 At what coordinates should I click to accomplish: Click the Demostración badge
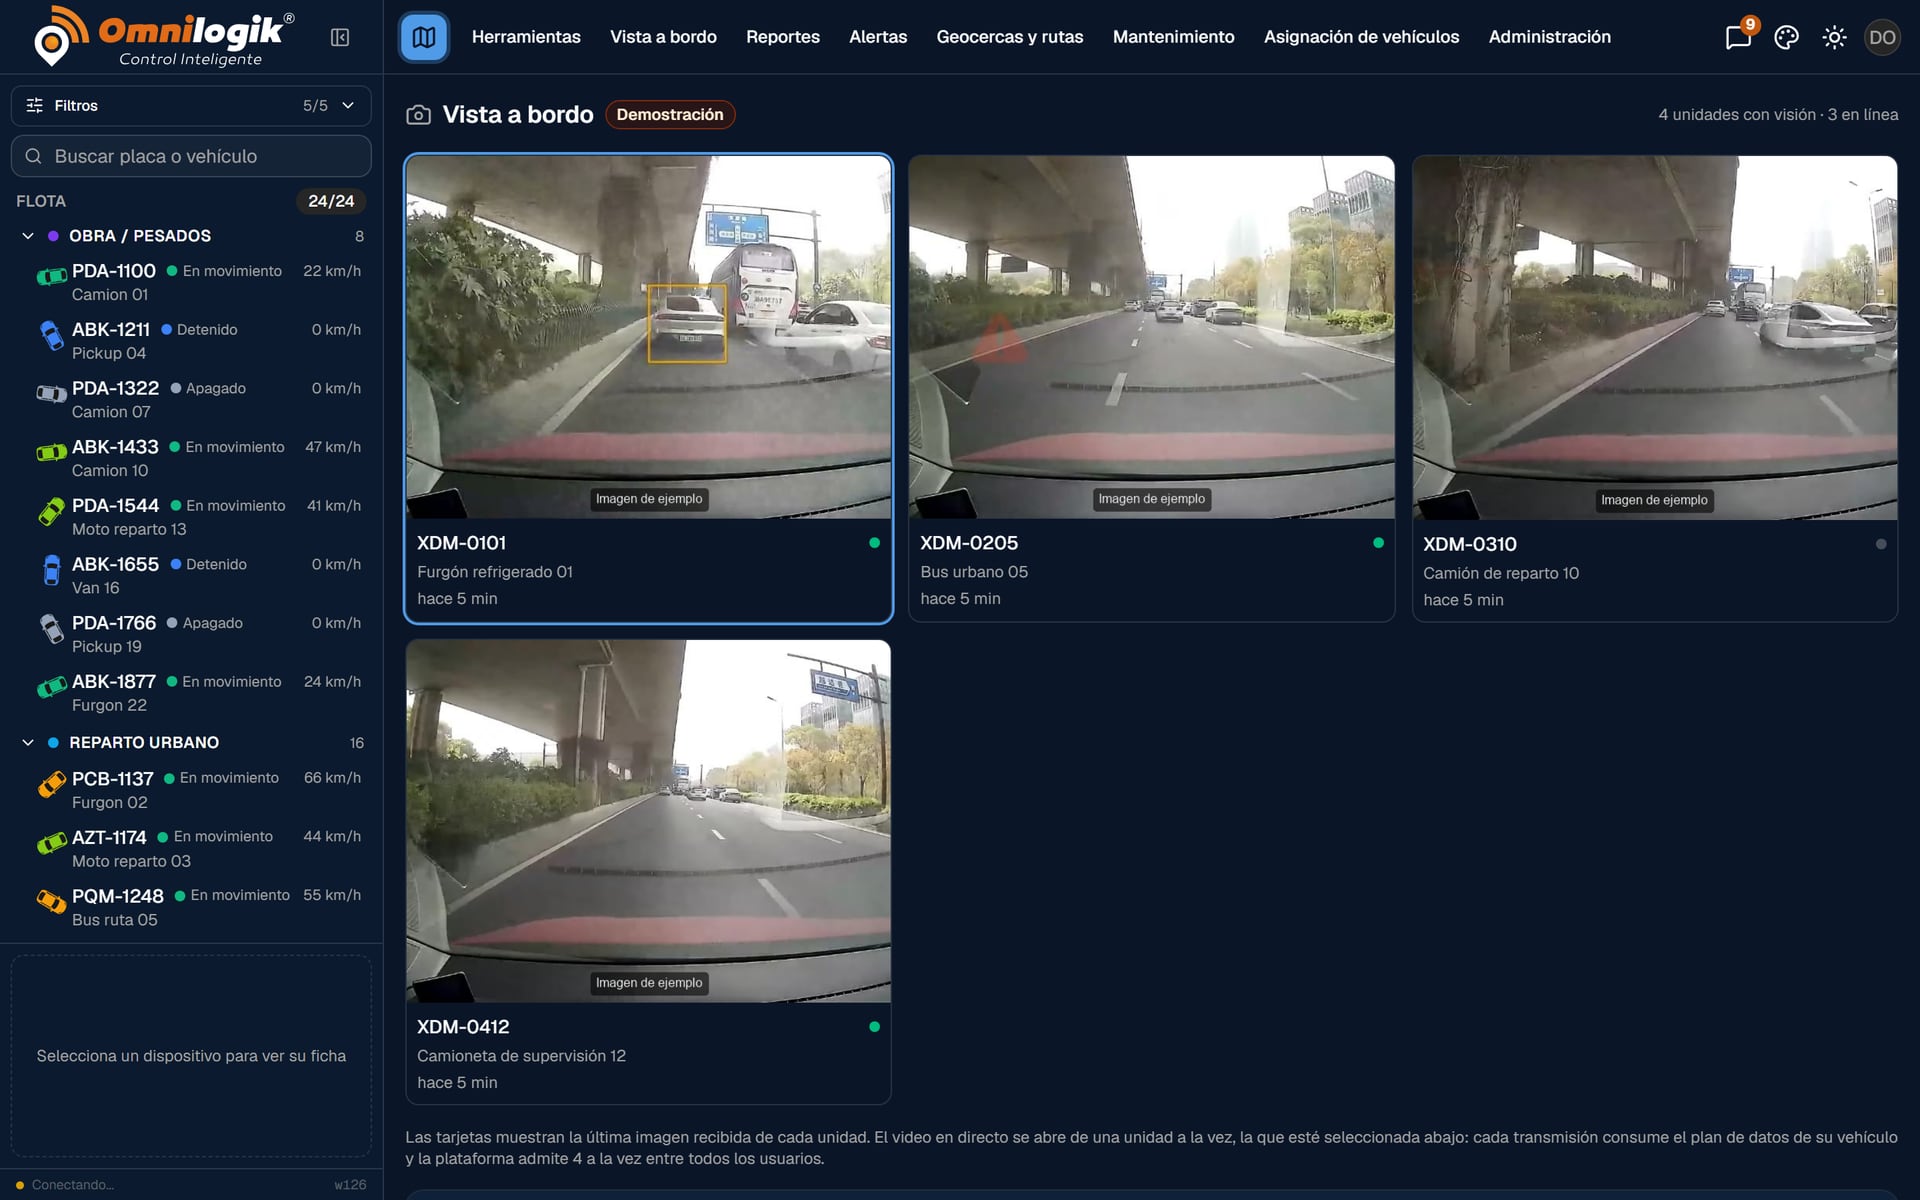(670, 115)
